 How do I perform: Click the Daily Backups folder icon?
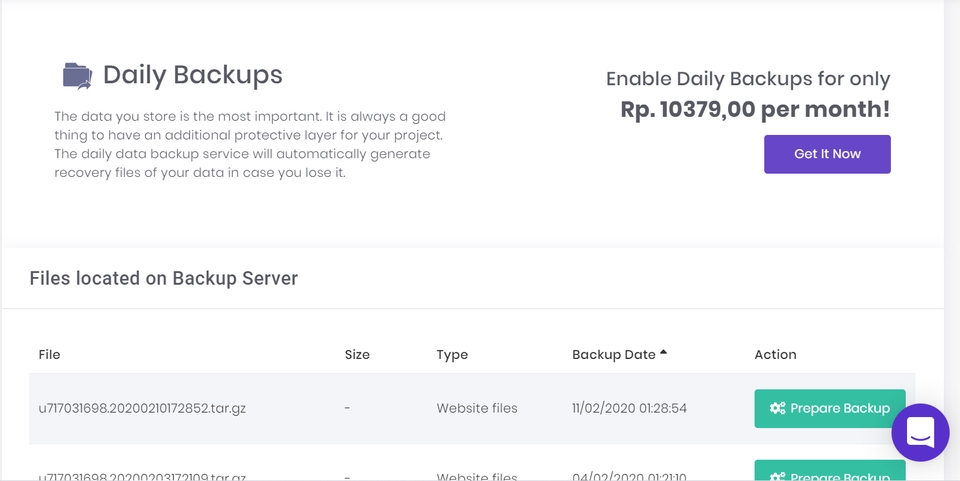click(x=77, y=75)
